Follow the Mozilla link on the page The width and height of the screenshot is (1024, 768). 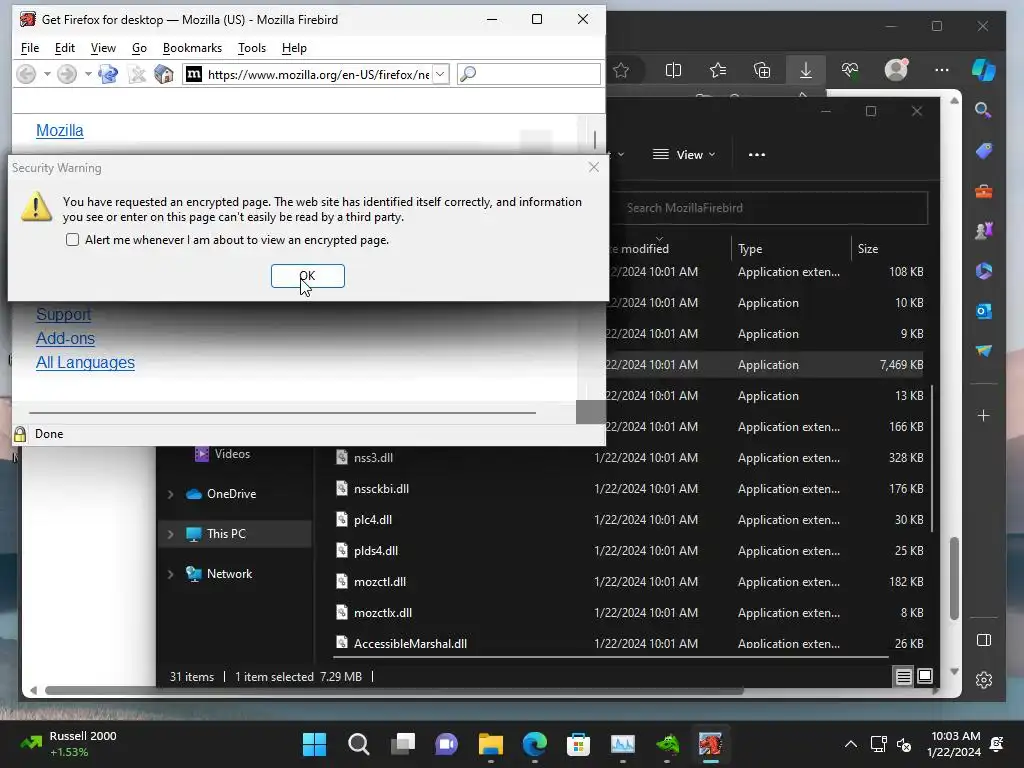point(59,131)
